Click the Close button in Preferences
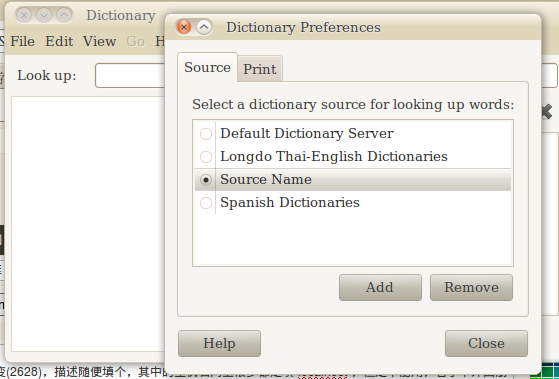 tap(486, 343)
